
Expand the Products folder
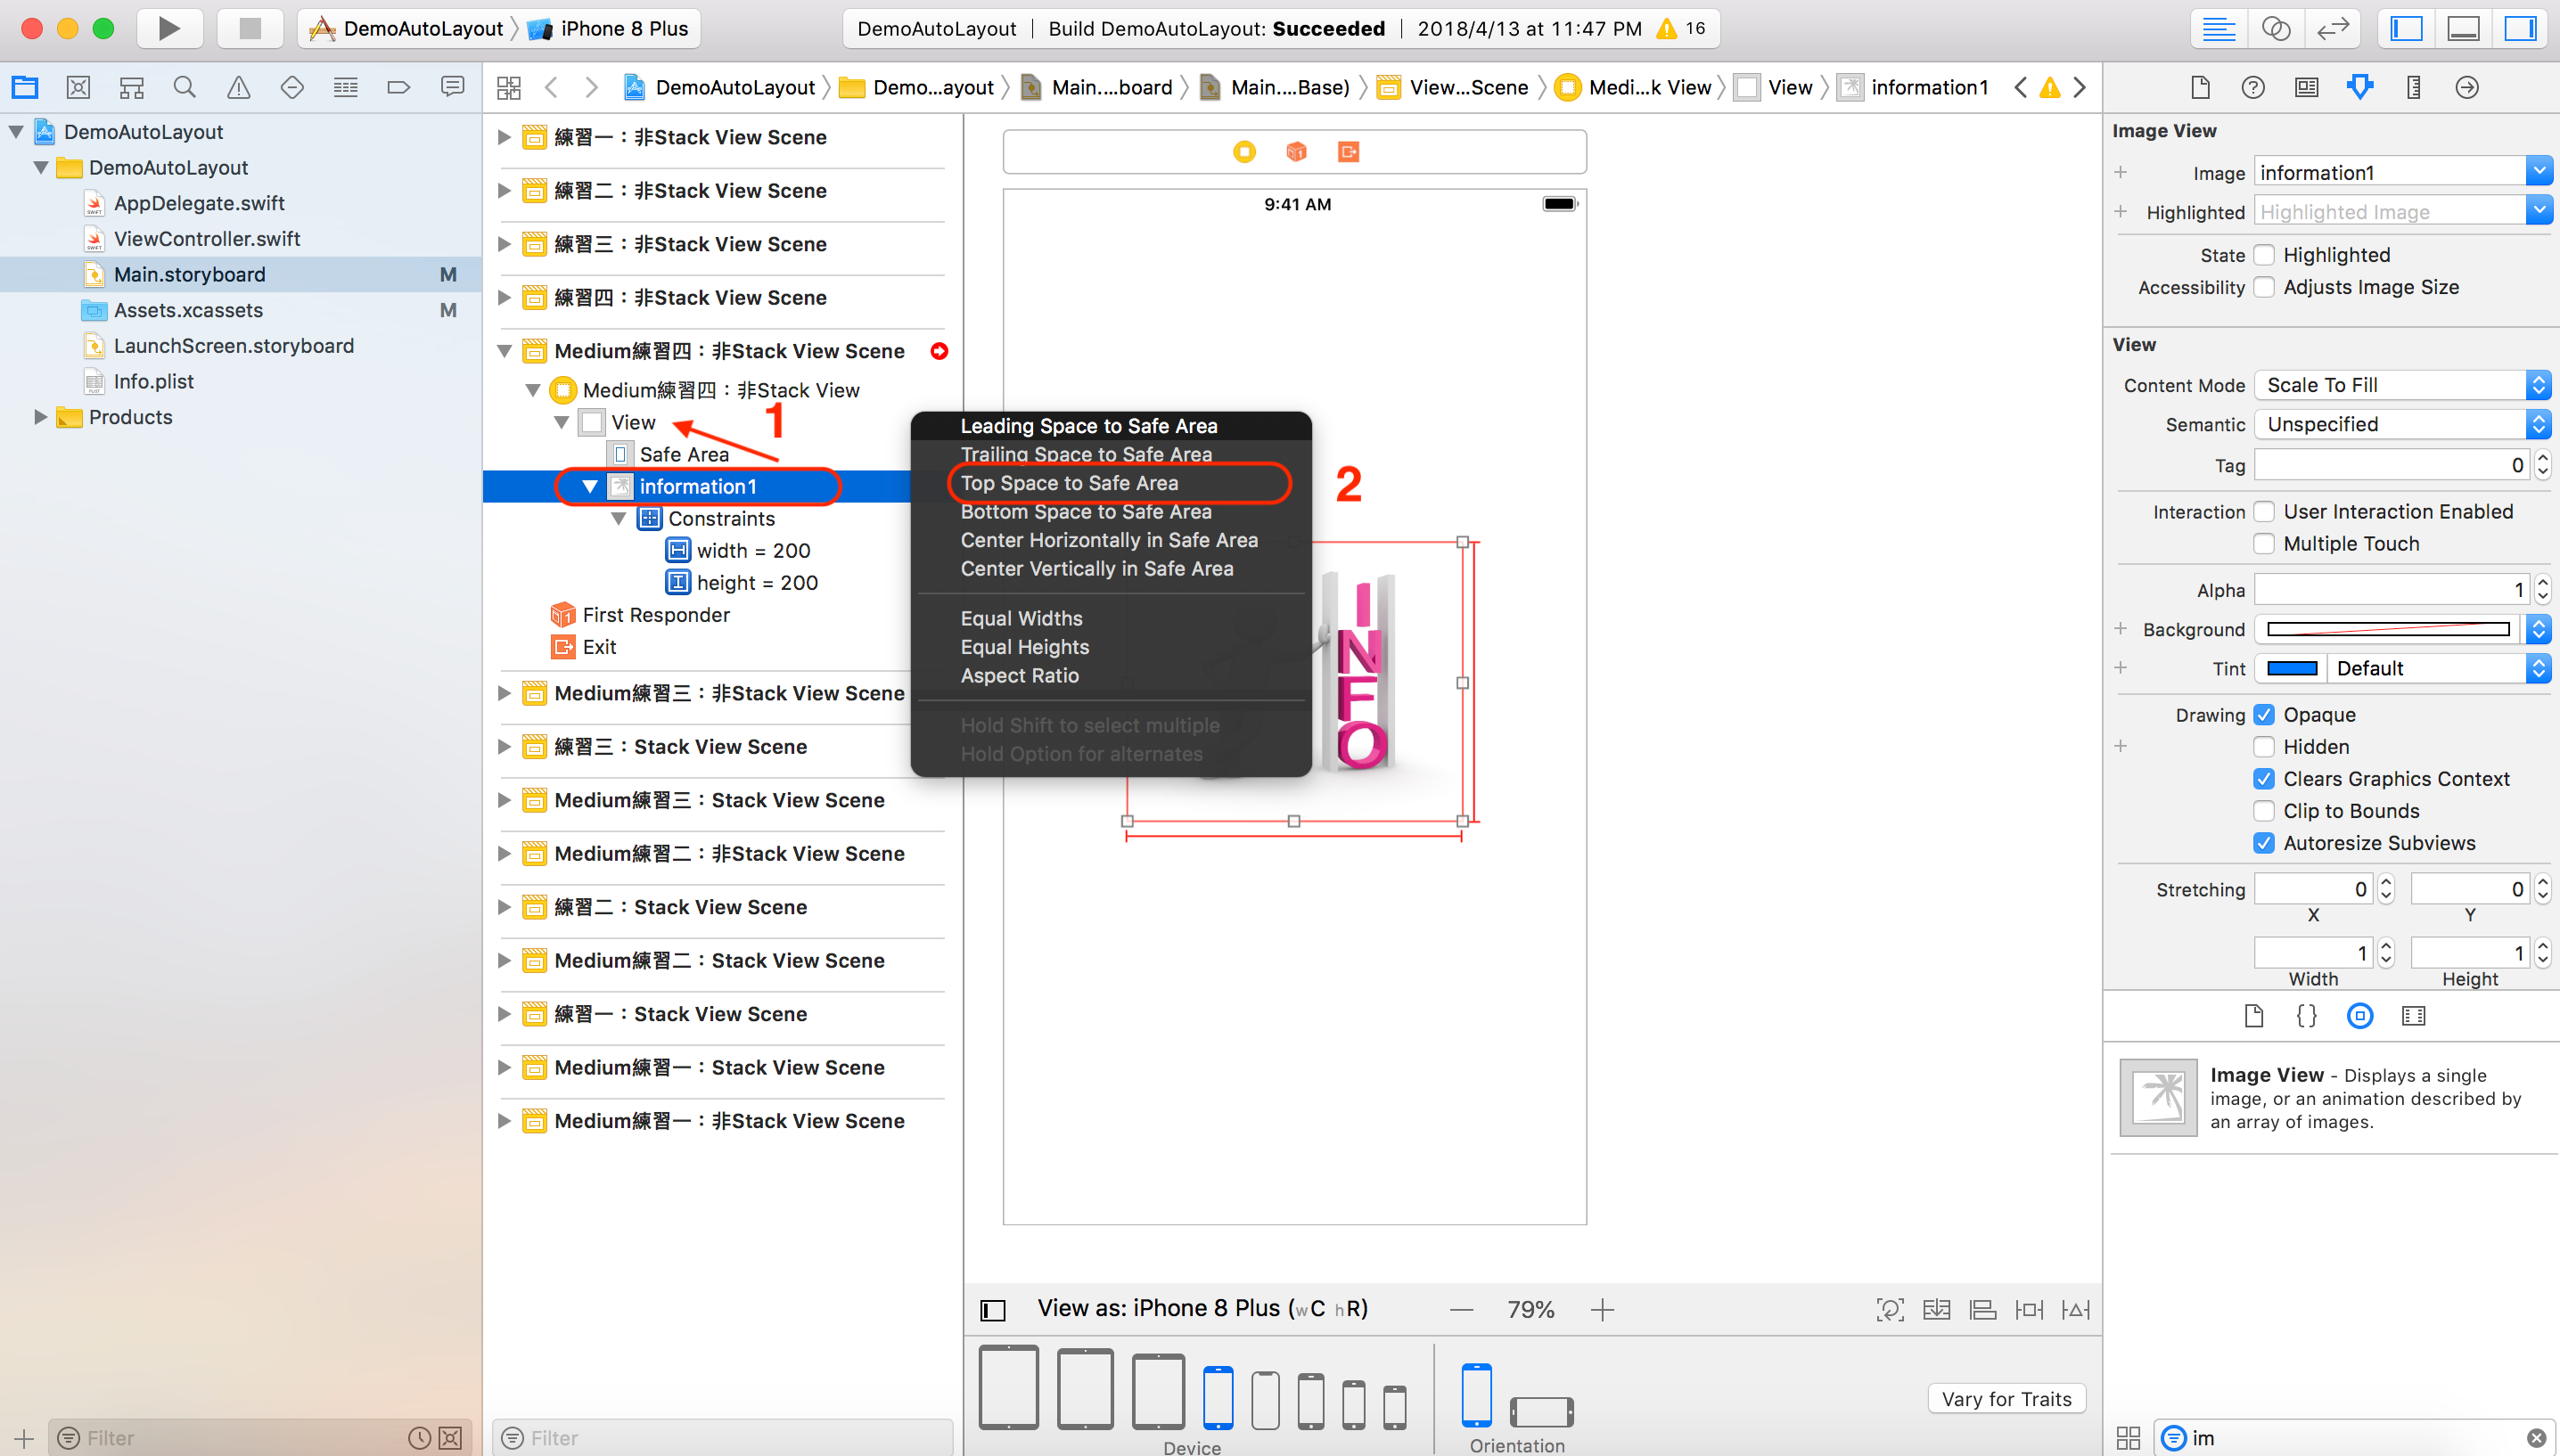point(40,417)
